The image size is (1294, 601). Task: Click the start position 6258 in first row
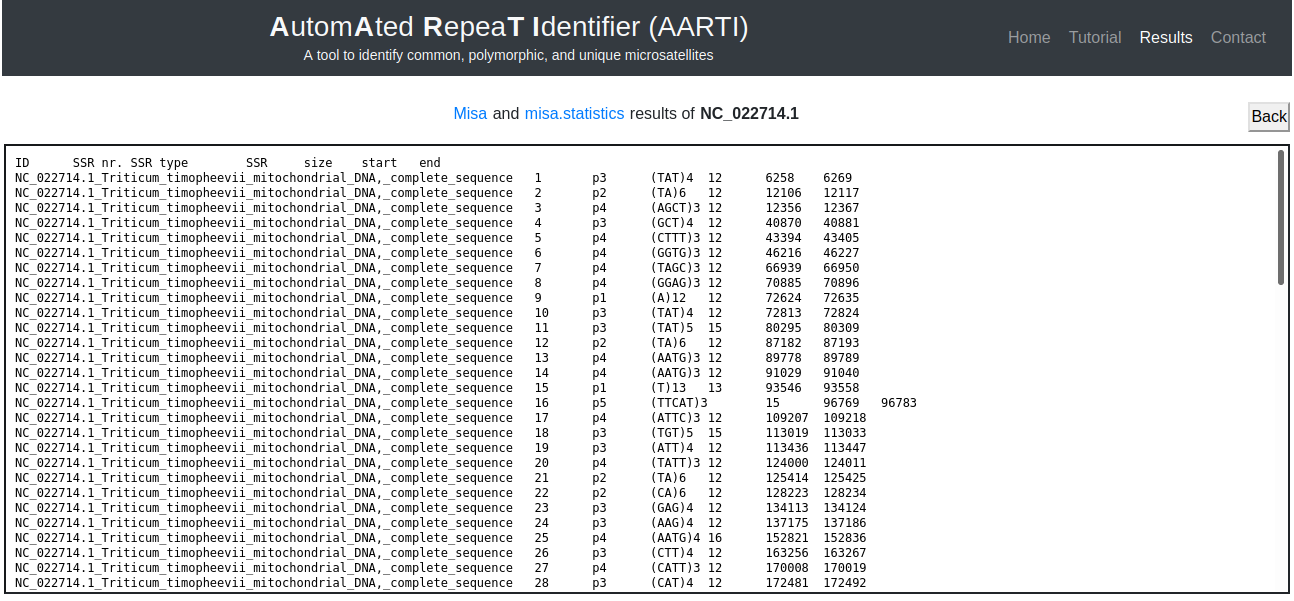click(x=780, y=178)
